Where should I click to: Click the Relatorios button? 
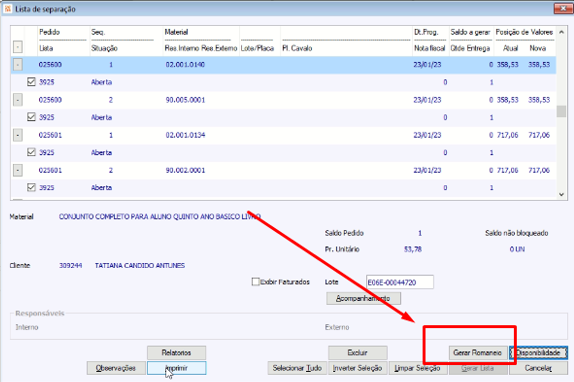pyautogui.click(x=176, y=353)
